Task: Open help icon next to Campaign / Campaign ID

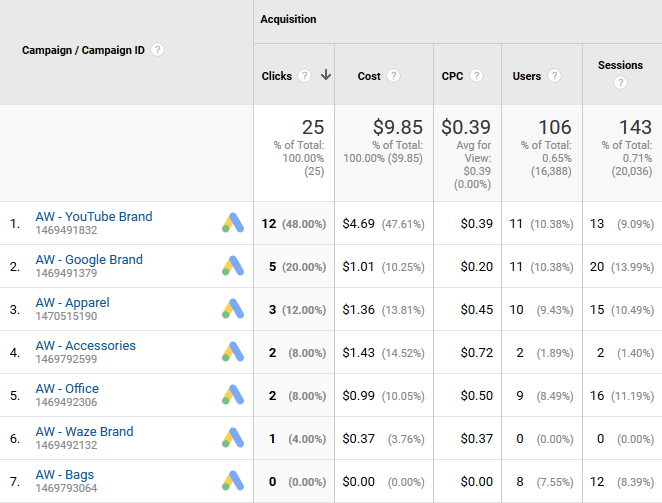Action: point(157,50)
